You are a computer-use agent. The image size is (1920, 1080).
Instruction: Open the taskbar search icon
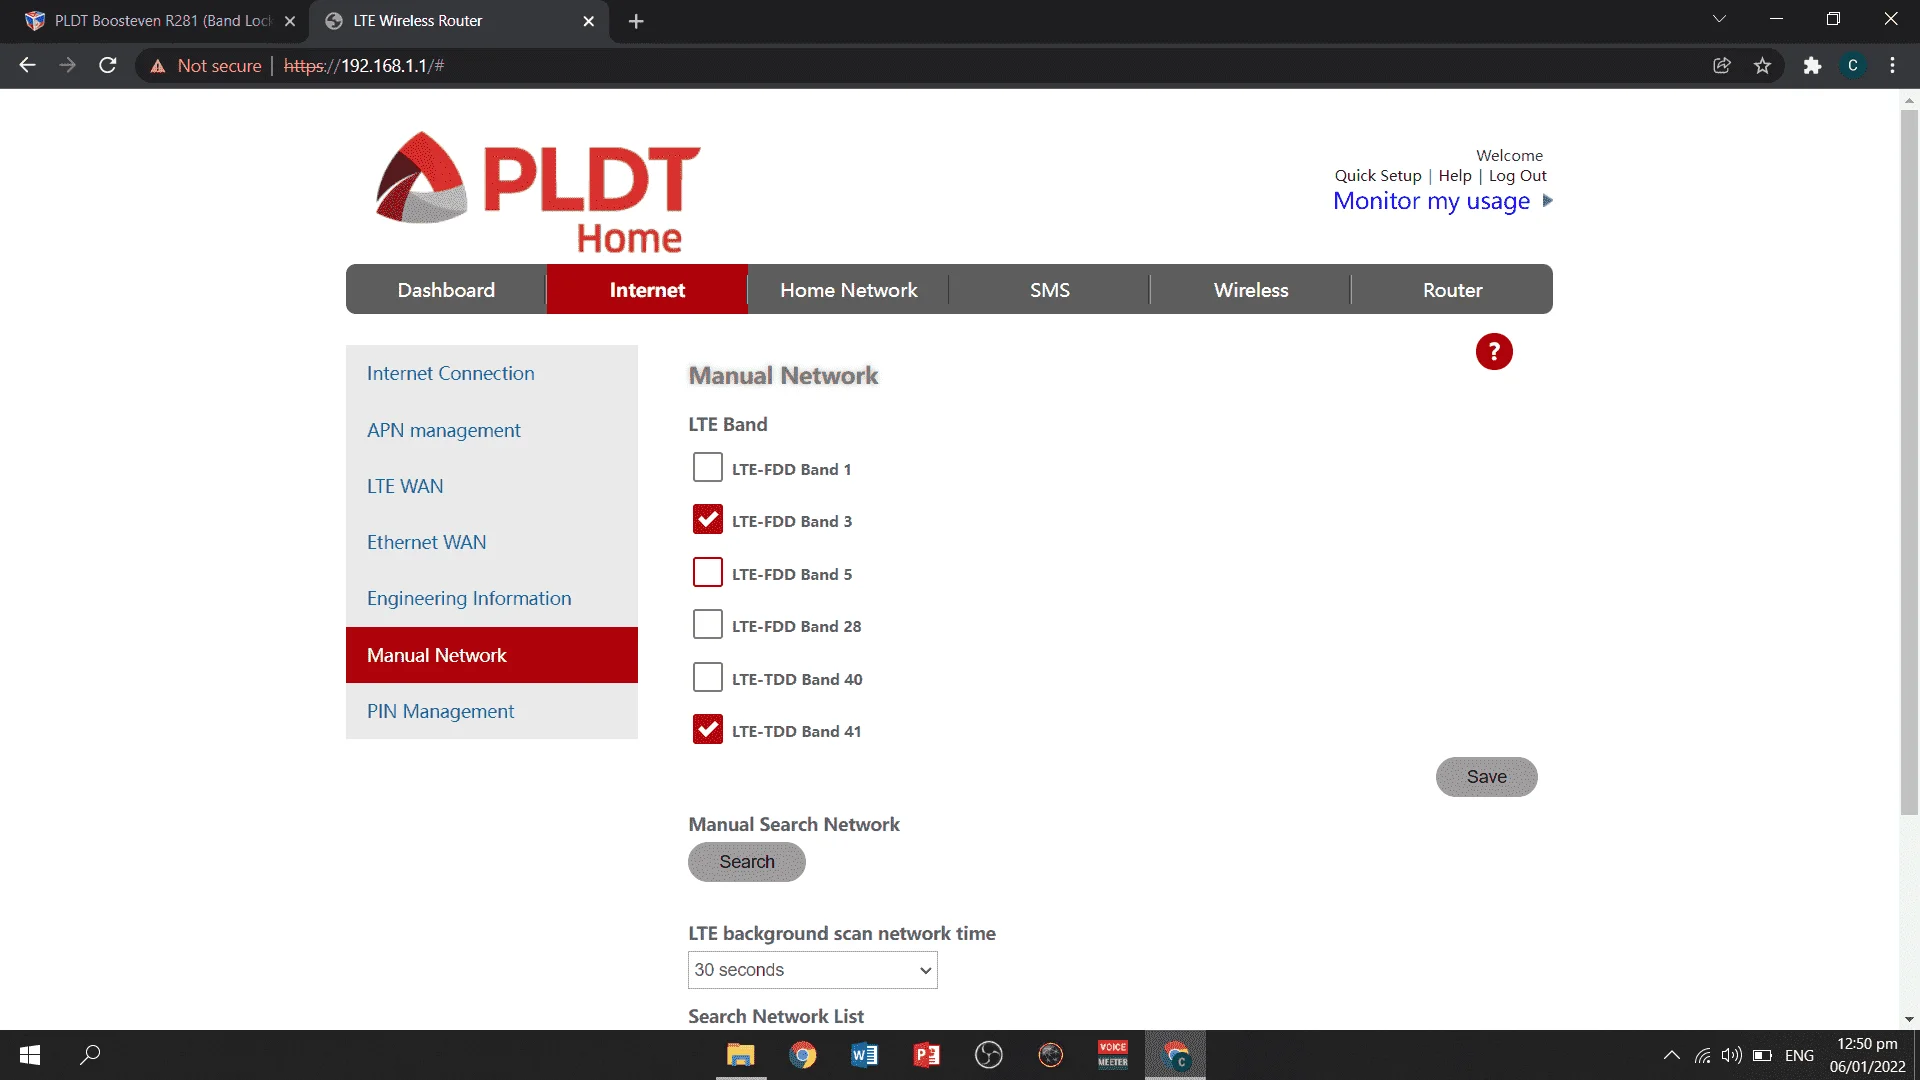click(90, 1055)
